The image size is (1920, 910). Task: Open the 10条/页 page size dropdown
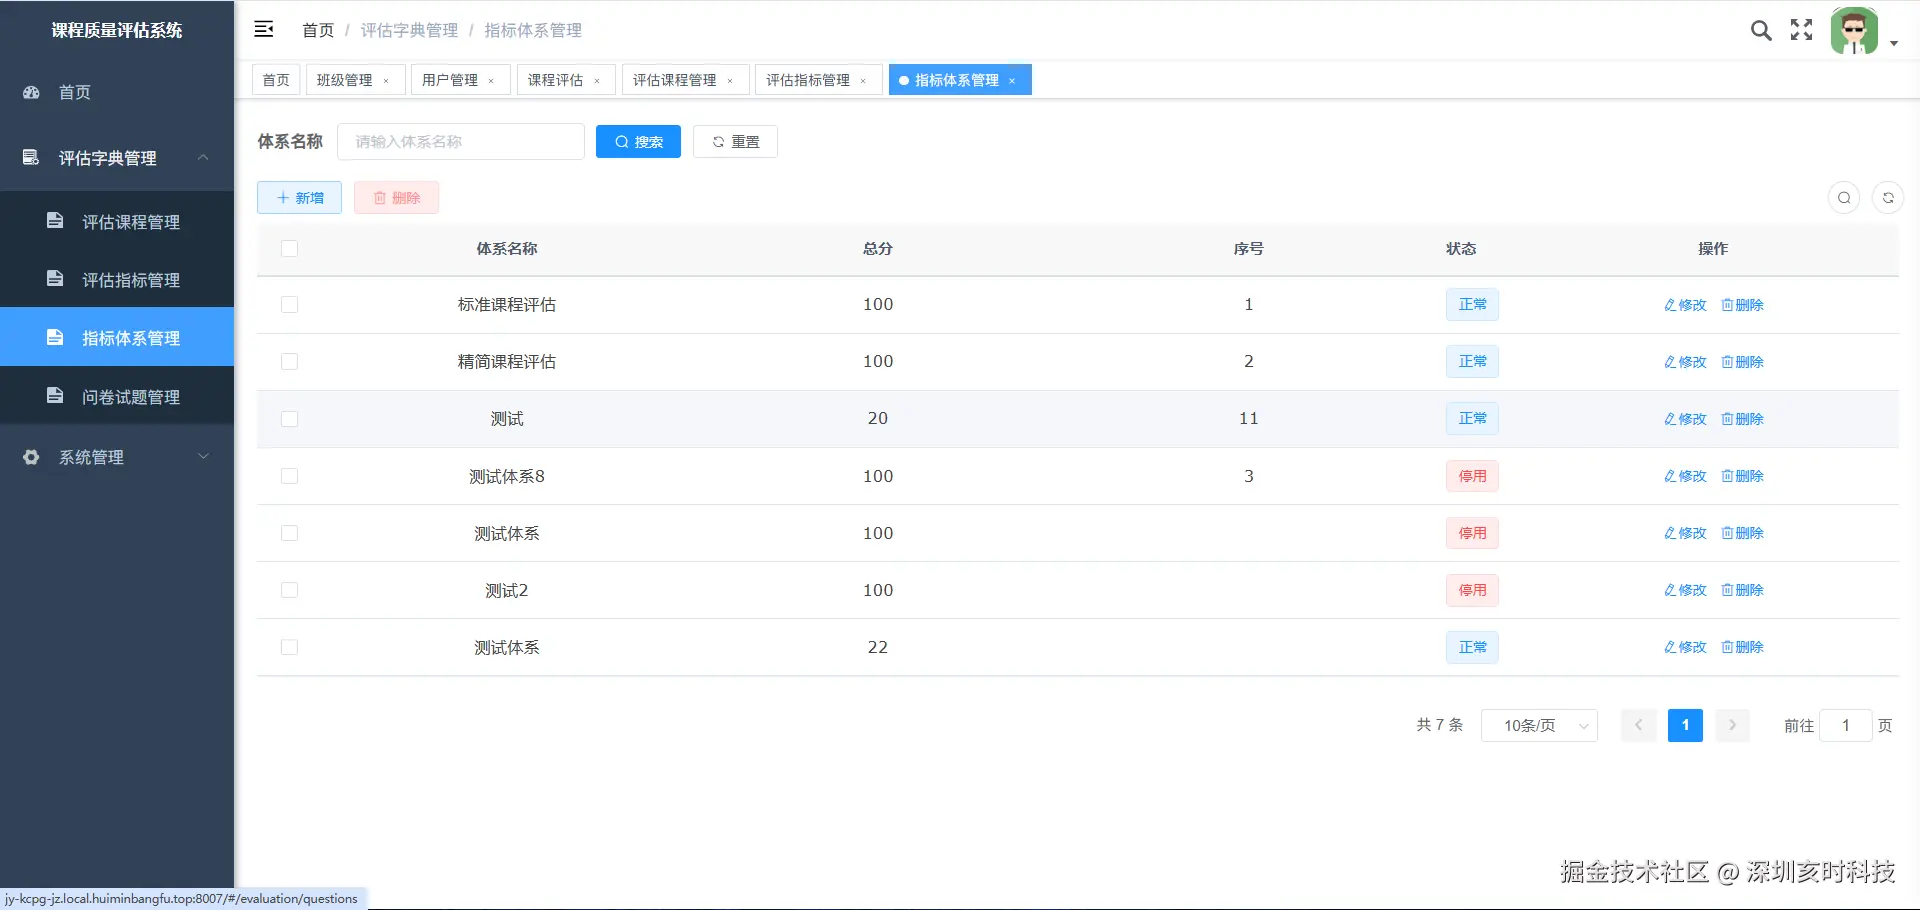pyautogui.click(x=1539, y=725)
